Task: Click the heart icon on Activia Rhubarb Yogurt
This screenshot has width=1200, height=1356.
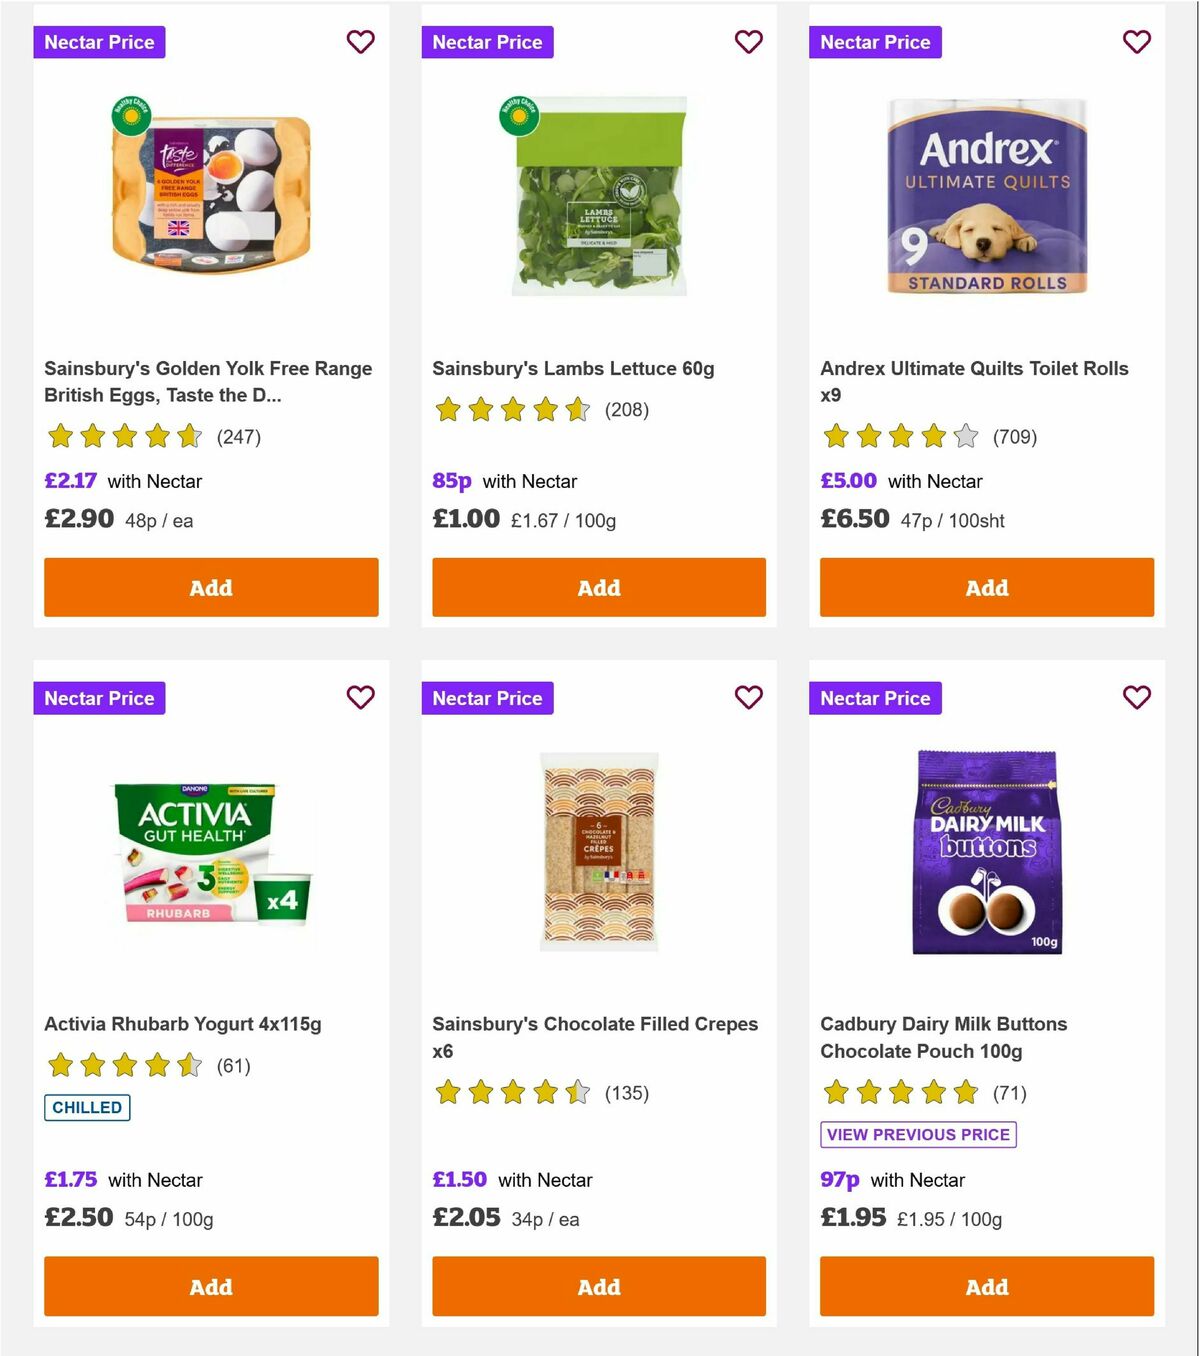Action: click(360, 697)
